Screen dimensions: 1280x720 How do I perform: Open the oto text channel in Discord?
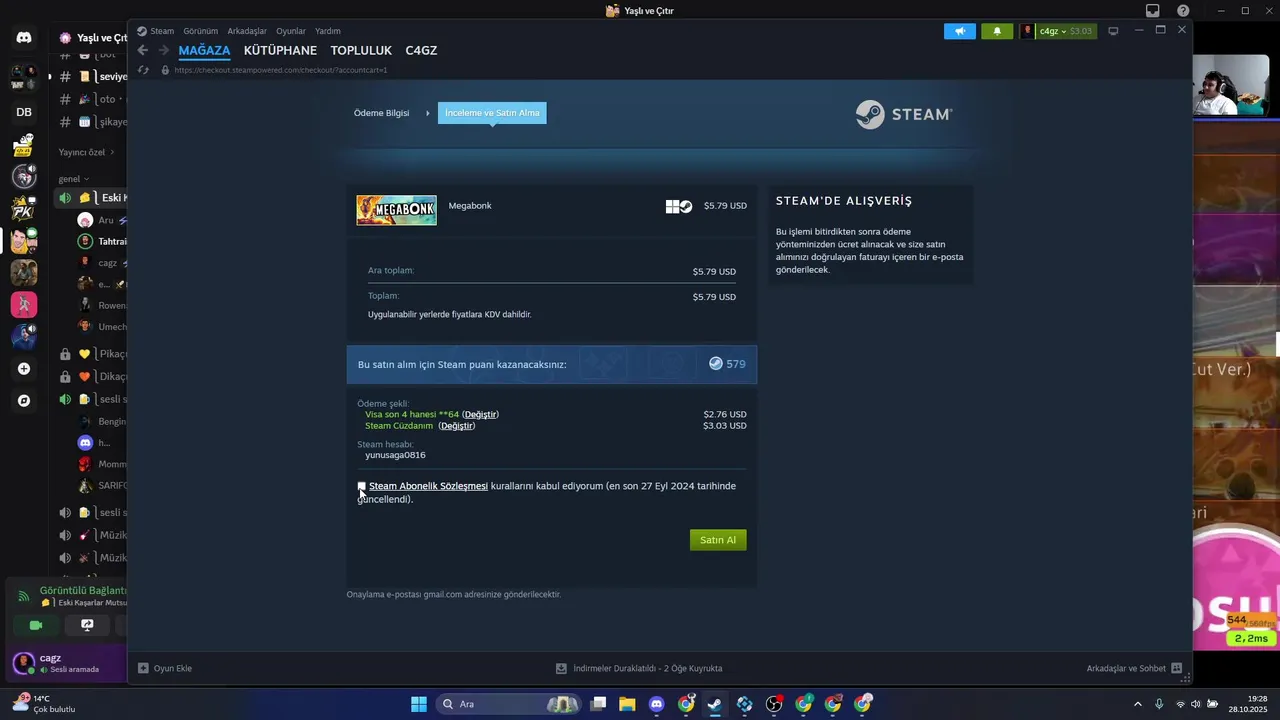92,99
